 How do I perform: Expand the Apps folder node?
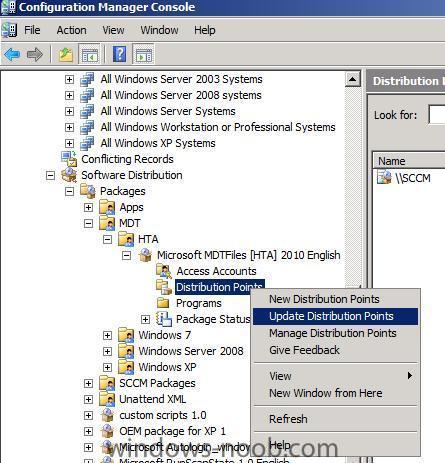[x=88, y=207]
